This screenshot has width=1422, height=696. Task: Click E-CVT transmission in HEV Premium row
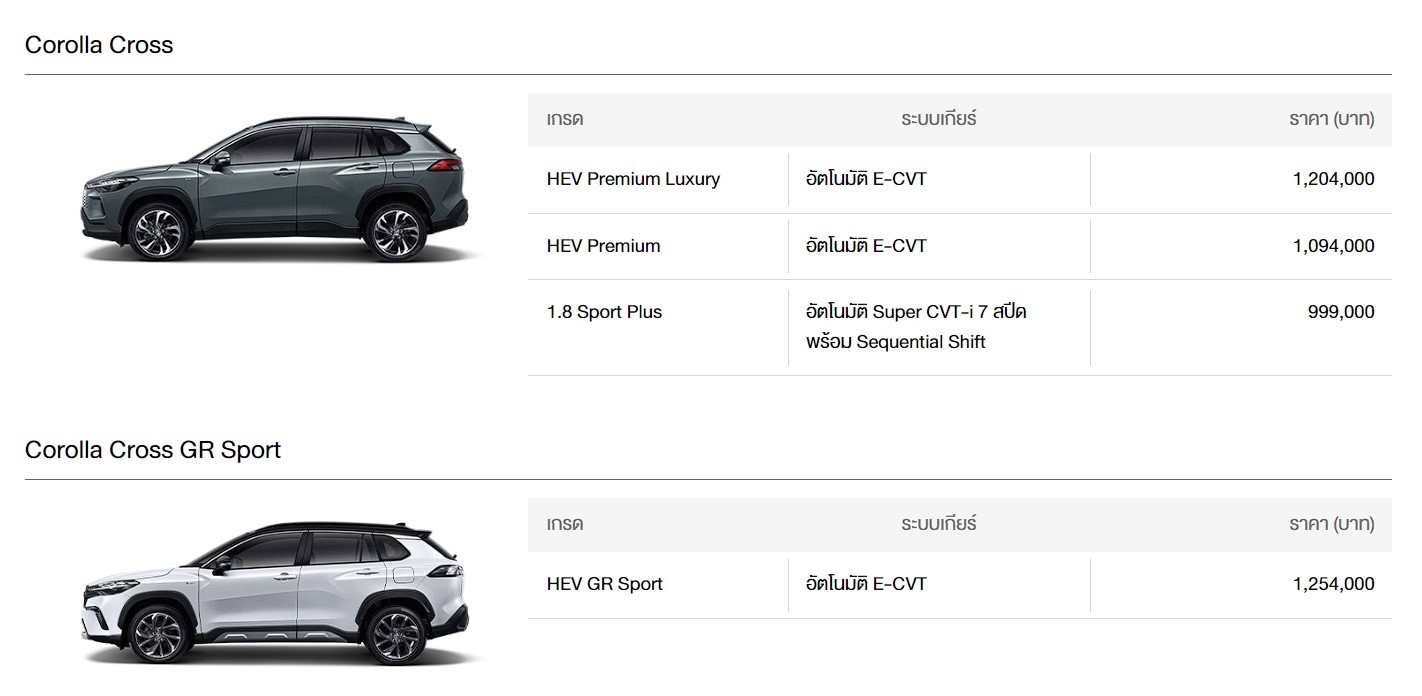(866, 246)
